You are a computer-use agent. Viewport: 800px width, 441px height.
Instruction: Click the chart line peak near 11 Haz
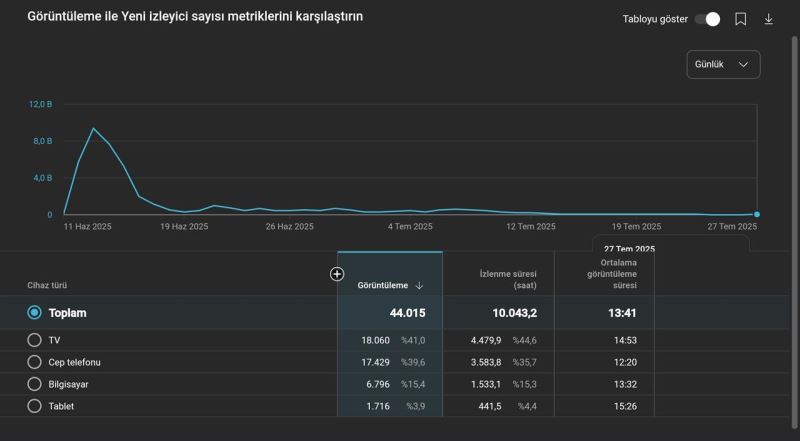[x=94, y=129]
